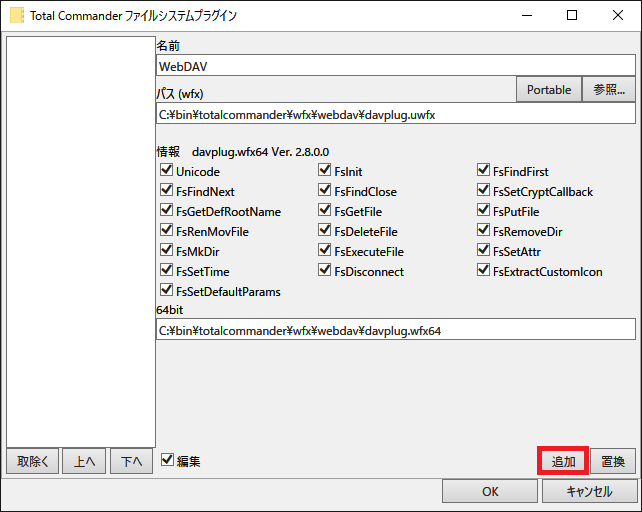642x512 pixels.
Task: Click the 下へ button
Action: coord(131,461)
